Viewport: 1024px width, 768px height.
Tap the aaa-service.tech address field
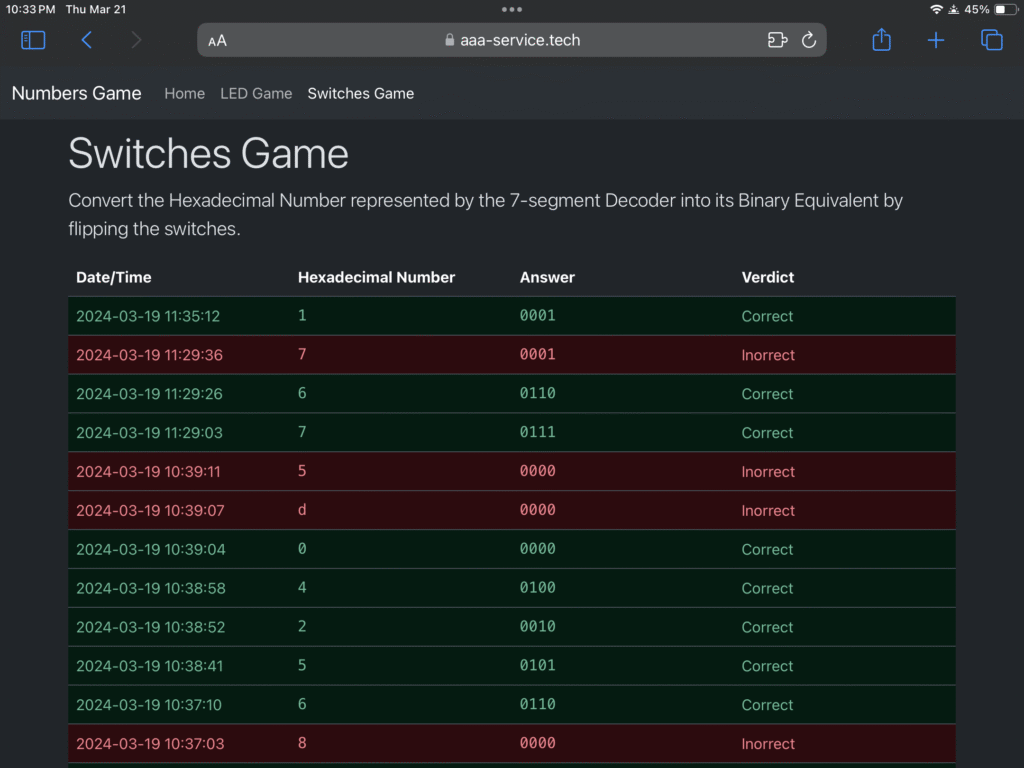tap(511, 41)
